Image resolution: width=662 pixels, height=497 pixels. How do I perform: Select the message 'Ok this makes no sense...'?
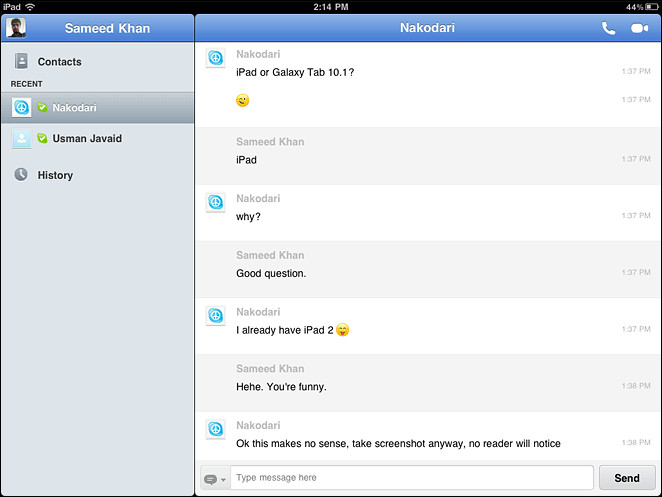[x=398, y=443]
